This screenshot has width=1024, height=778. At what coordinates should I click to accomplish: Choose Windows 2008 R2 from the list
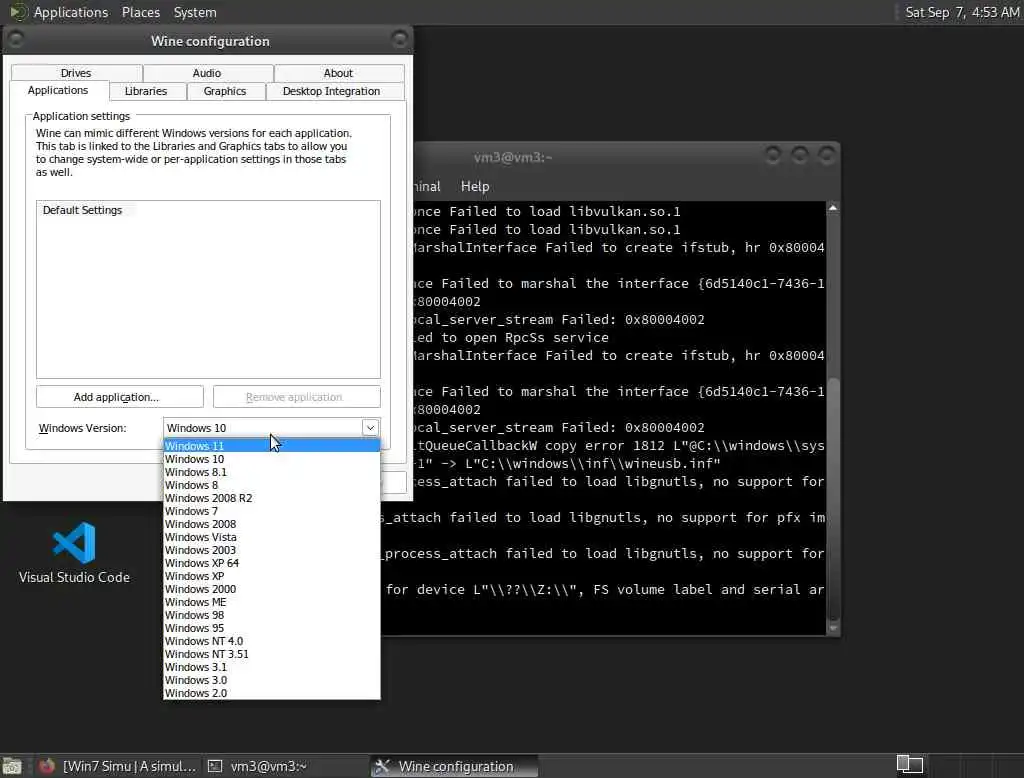272,498
